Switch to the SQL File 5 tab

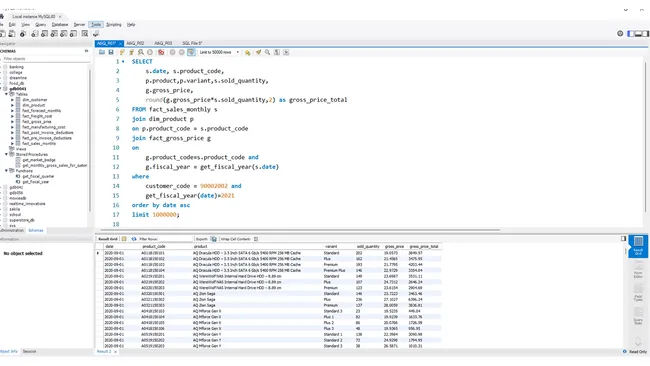point(192,43)
